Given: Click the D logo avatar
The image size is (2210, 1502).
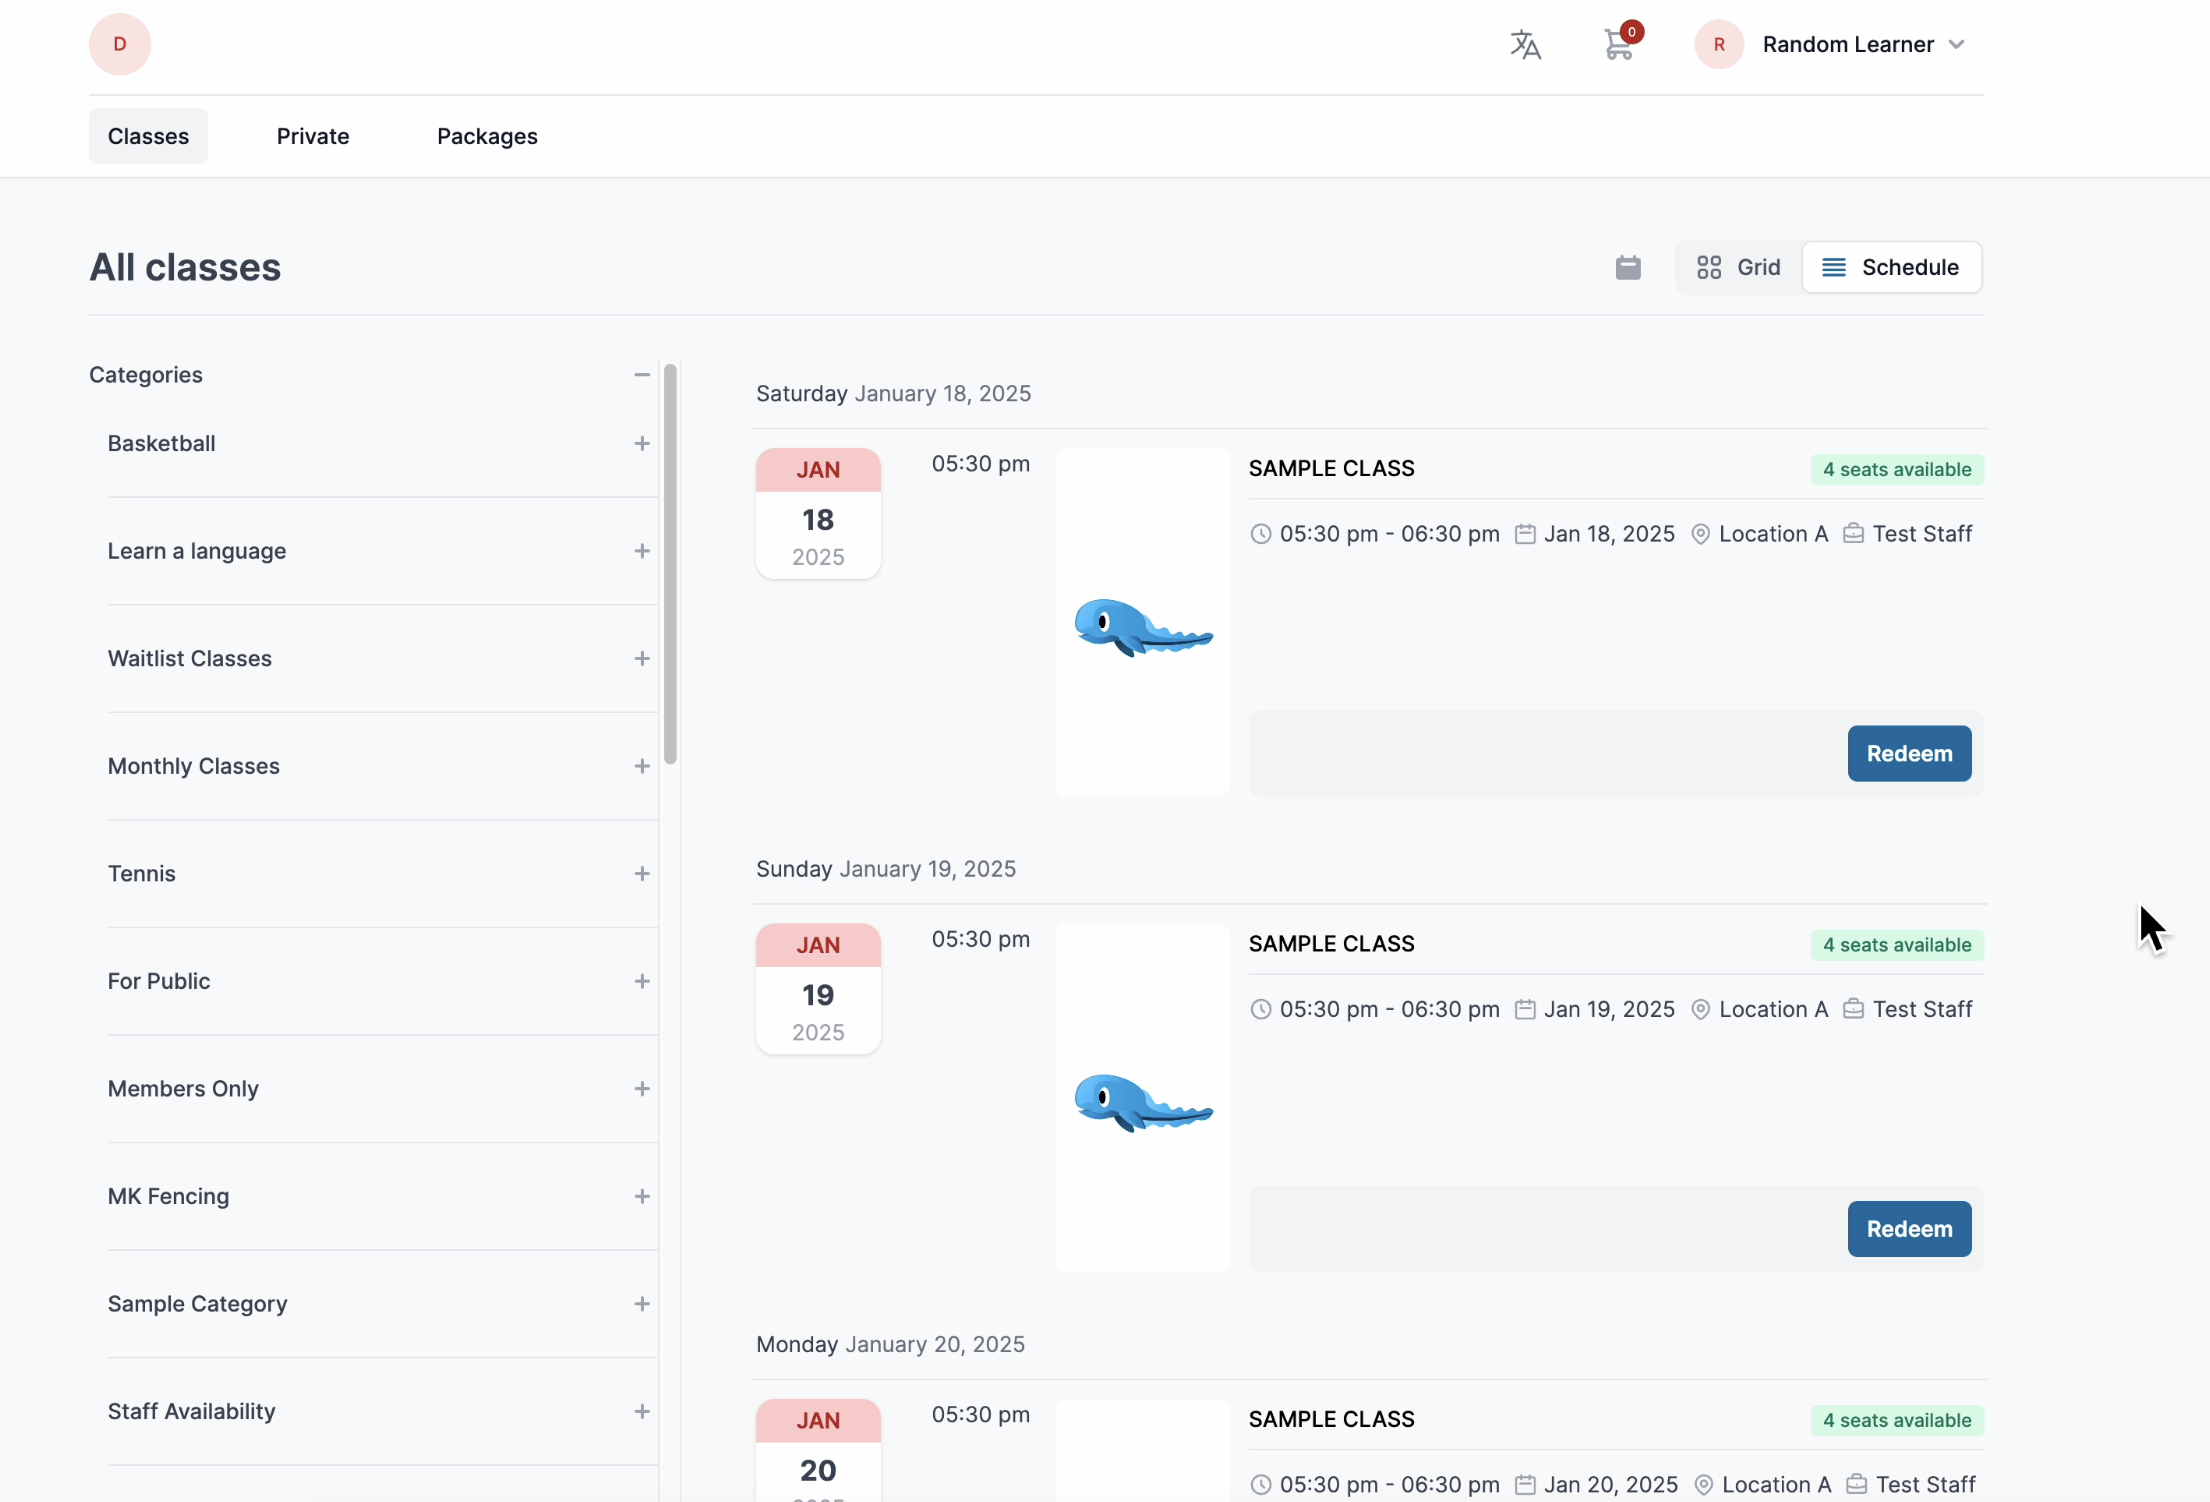Looking at the screenshot, I should click(120, 44).
